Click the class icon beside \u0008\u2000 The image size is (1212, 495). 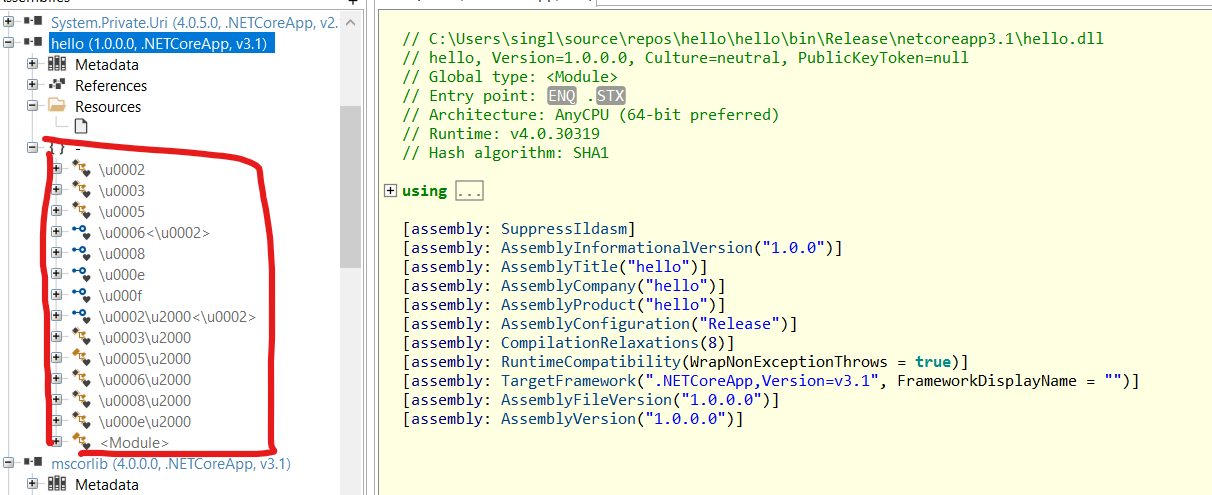[82, 400]
